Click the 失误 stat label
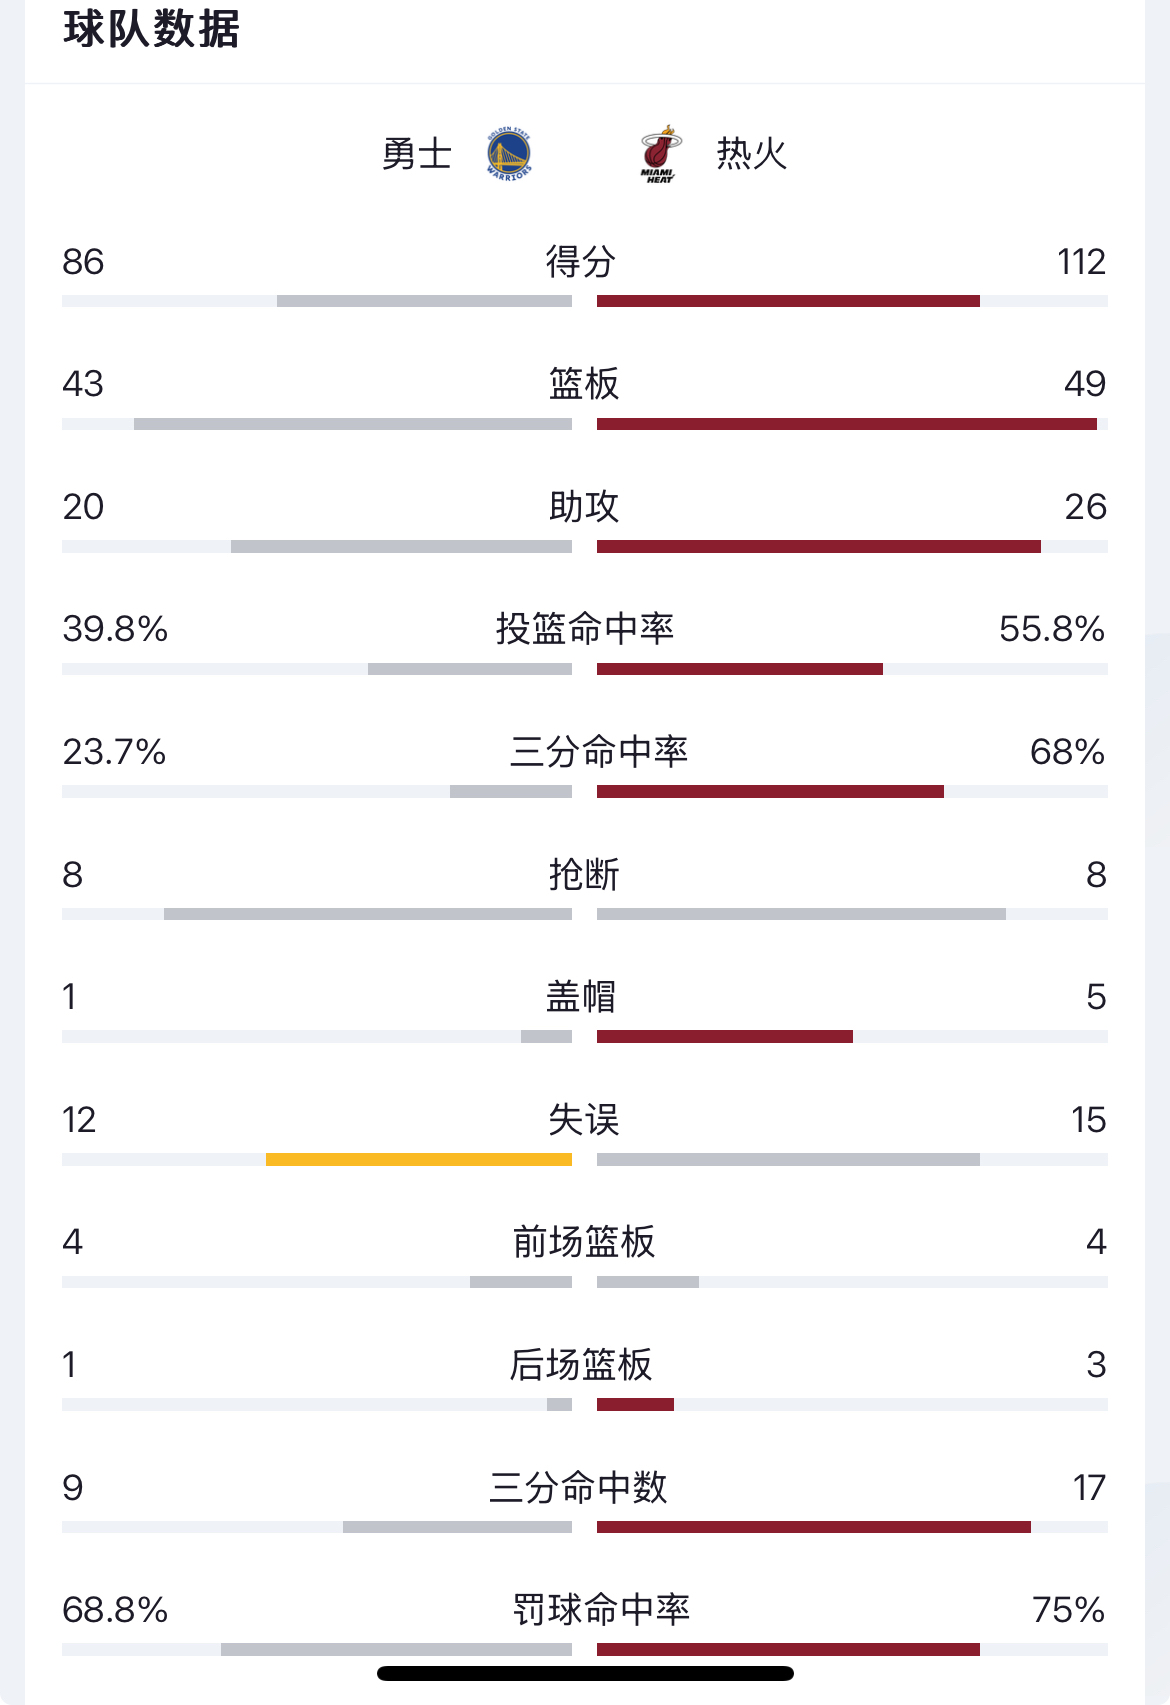The height and width of the screenshot is (1705, 1170). click(585, 1120)
